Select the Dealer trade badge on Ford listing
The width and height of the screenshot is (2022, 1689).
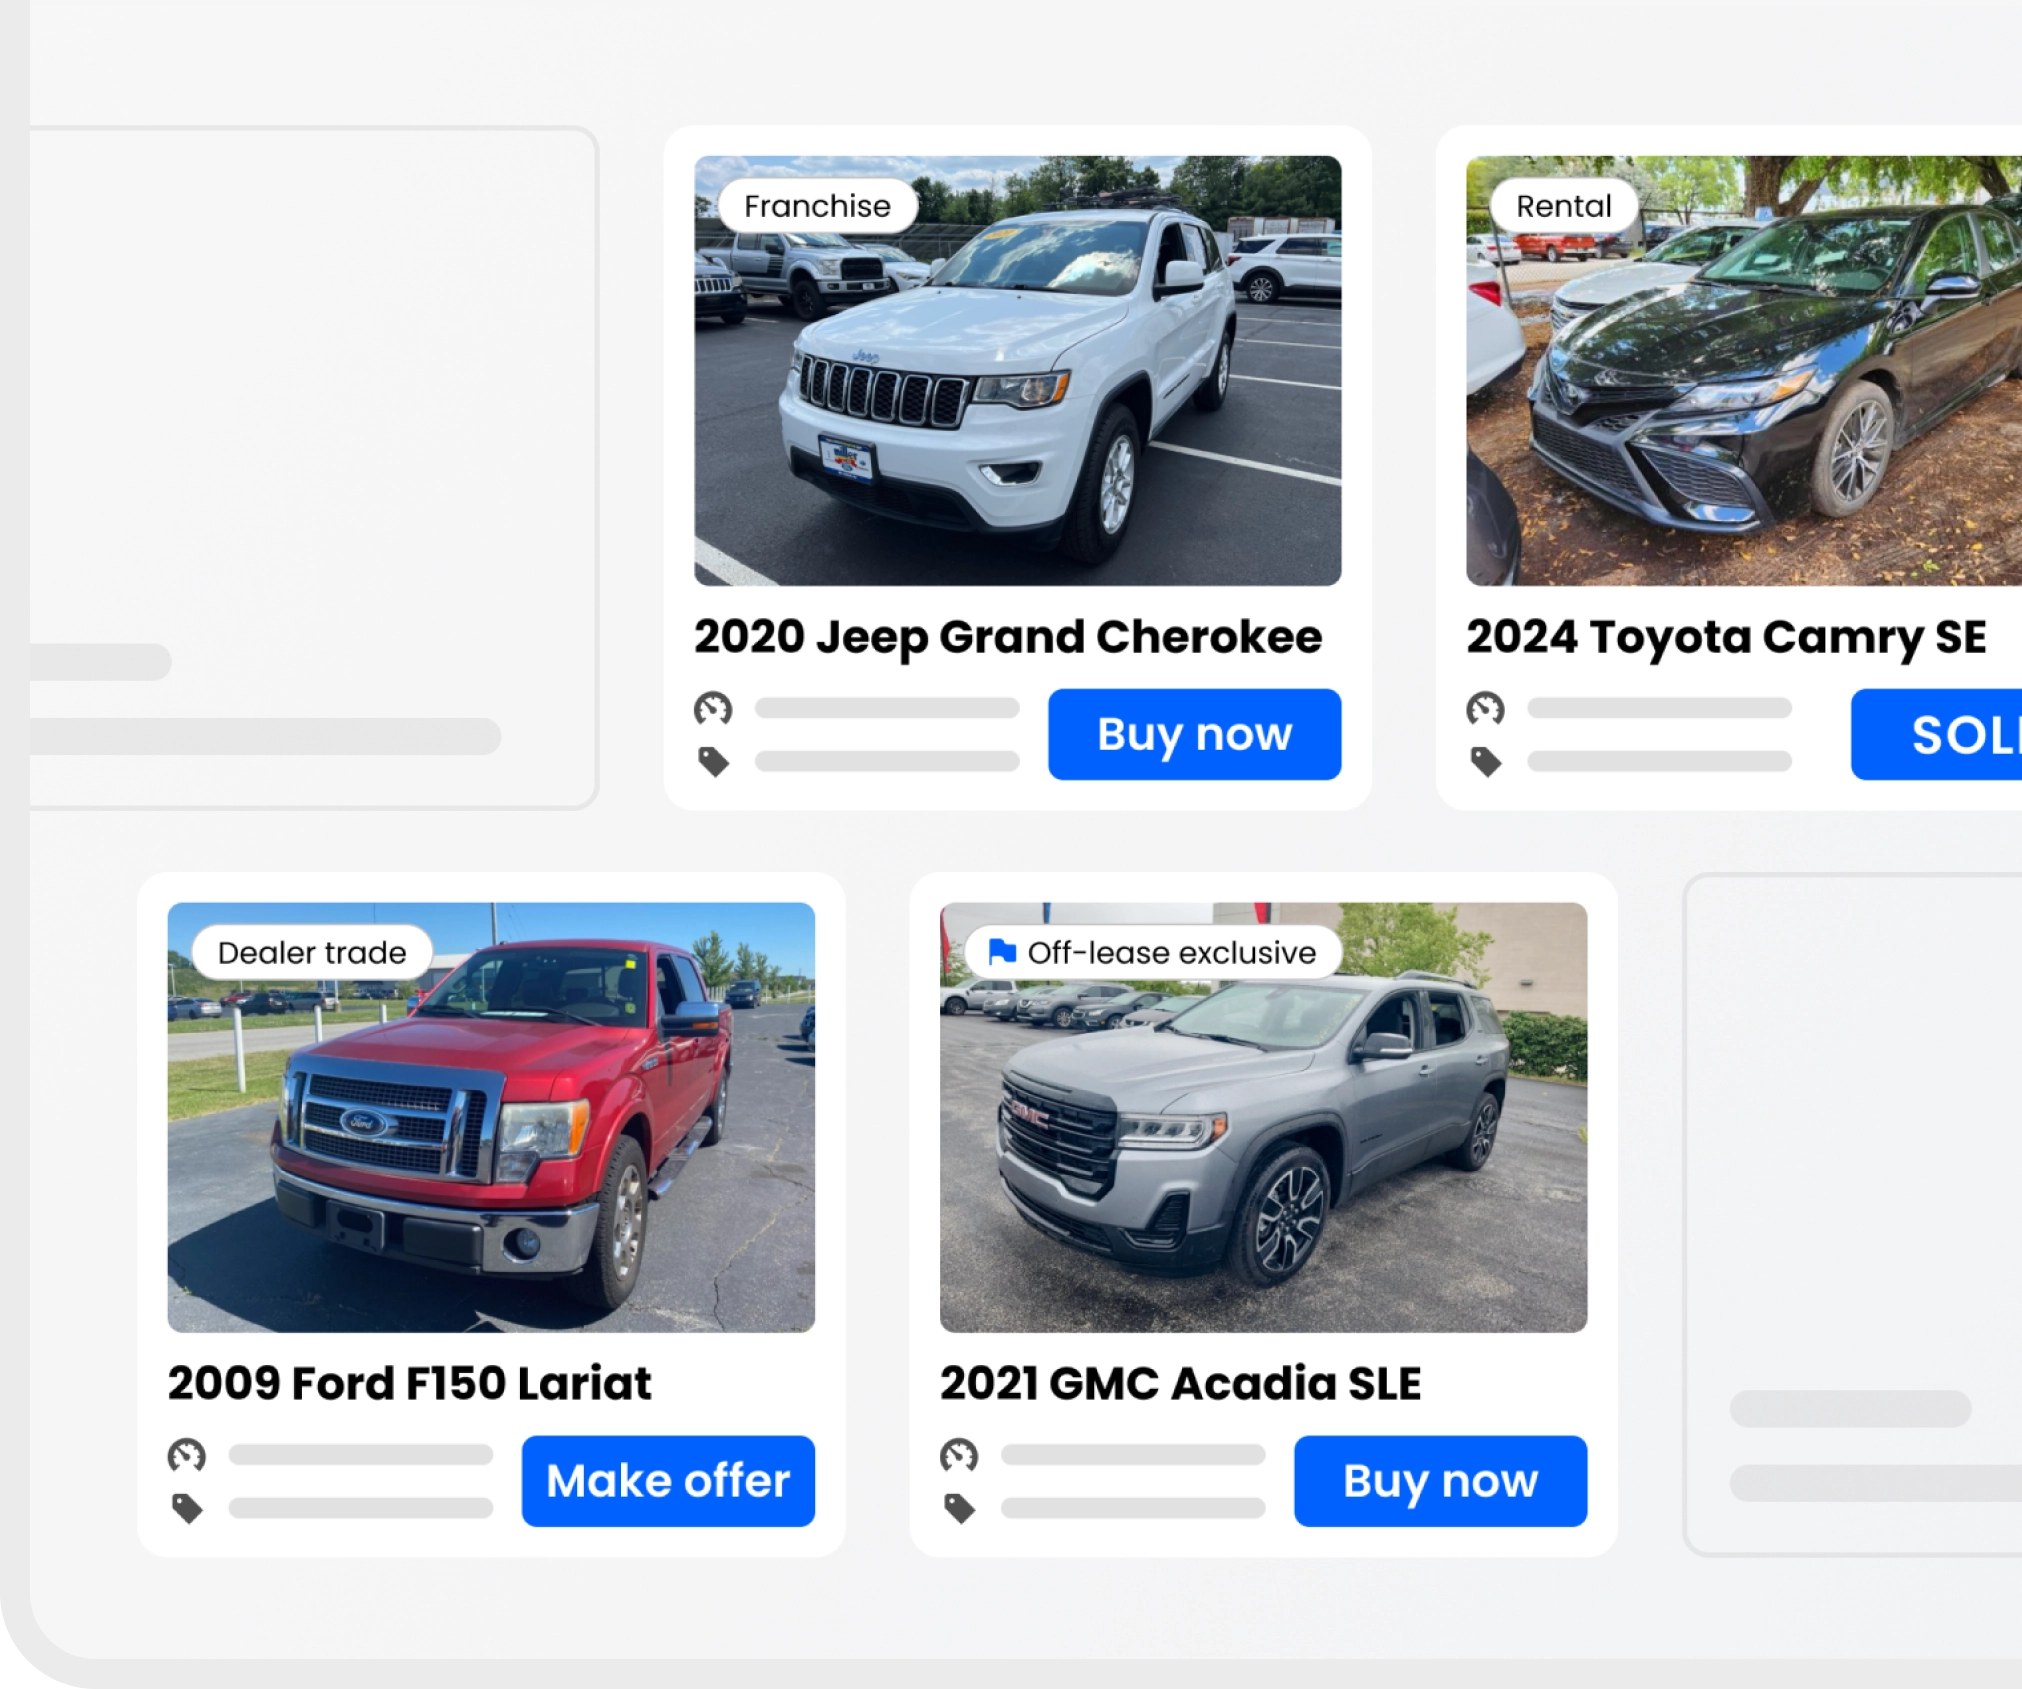[x=312, y=953]
